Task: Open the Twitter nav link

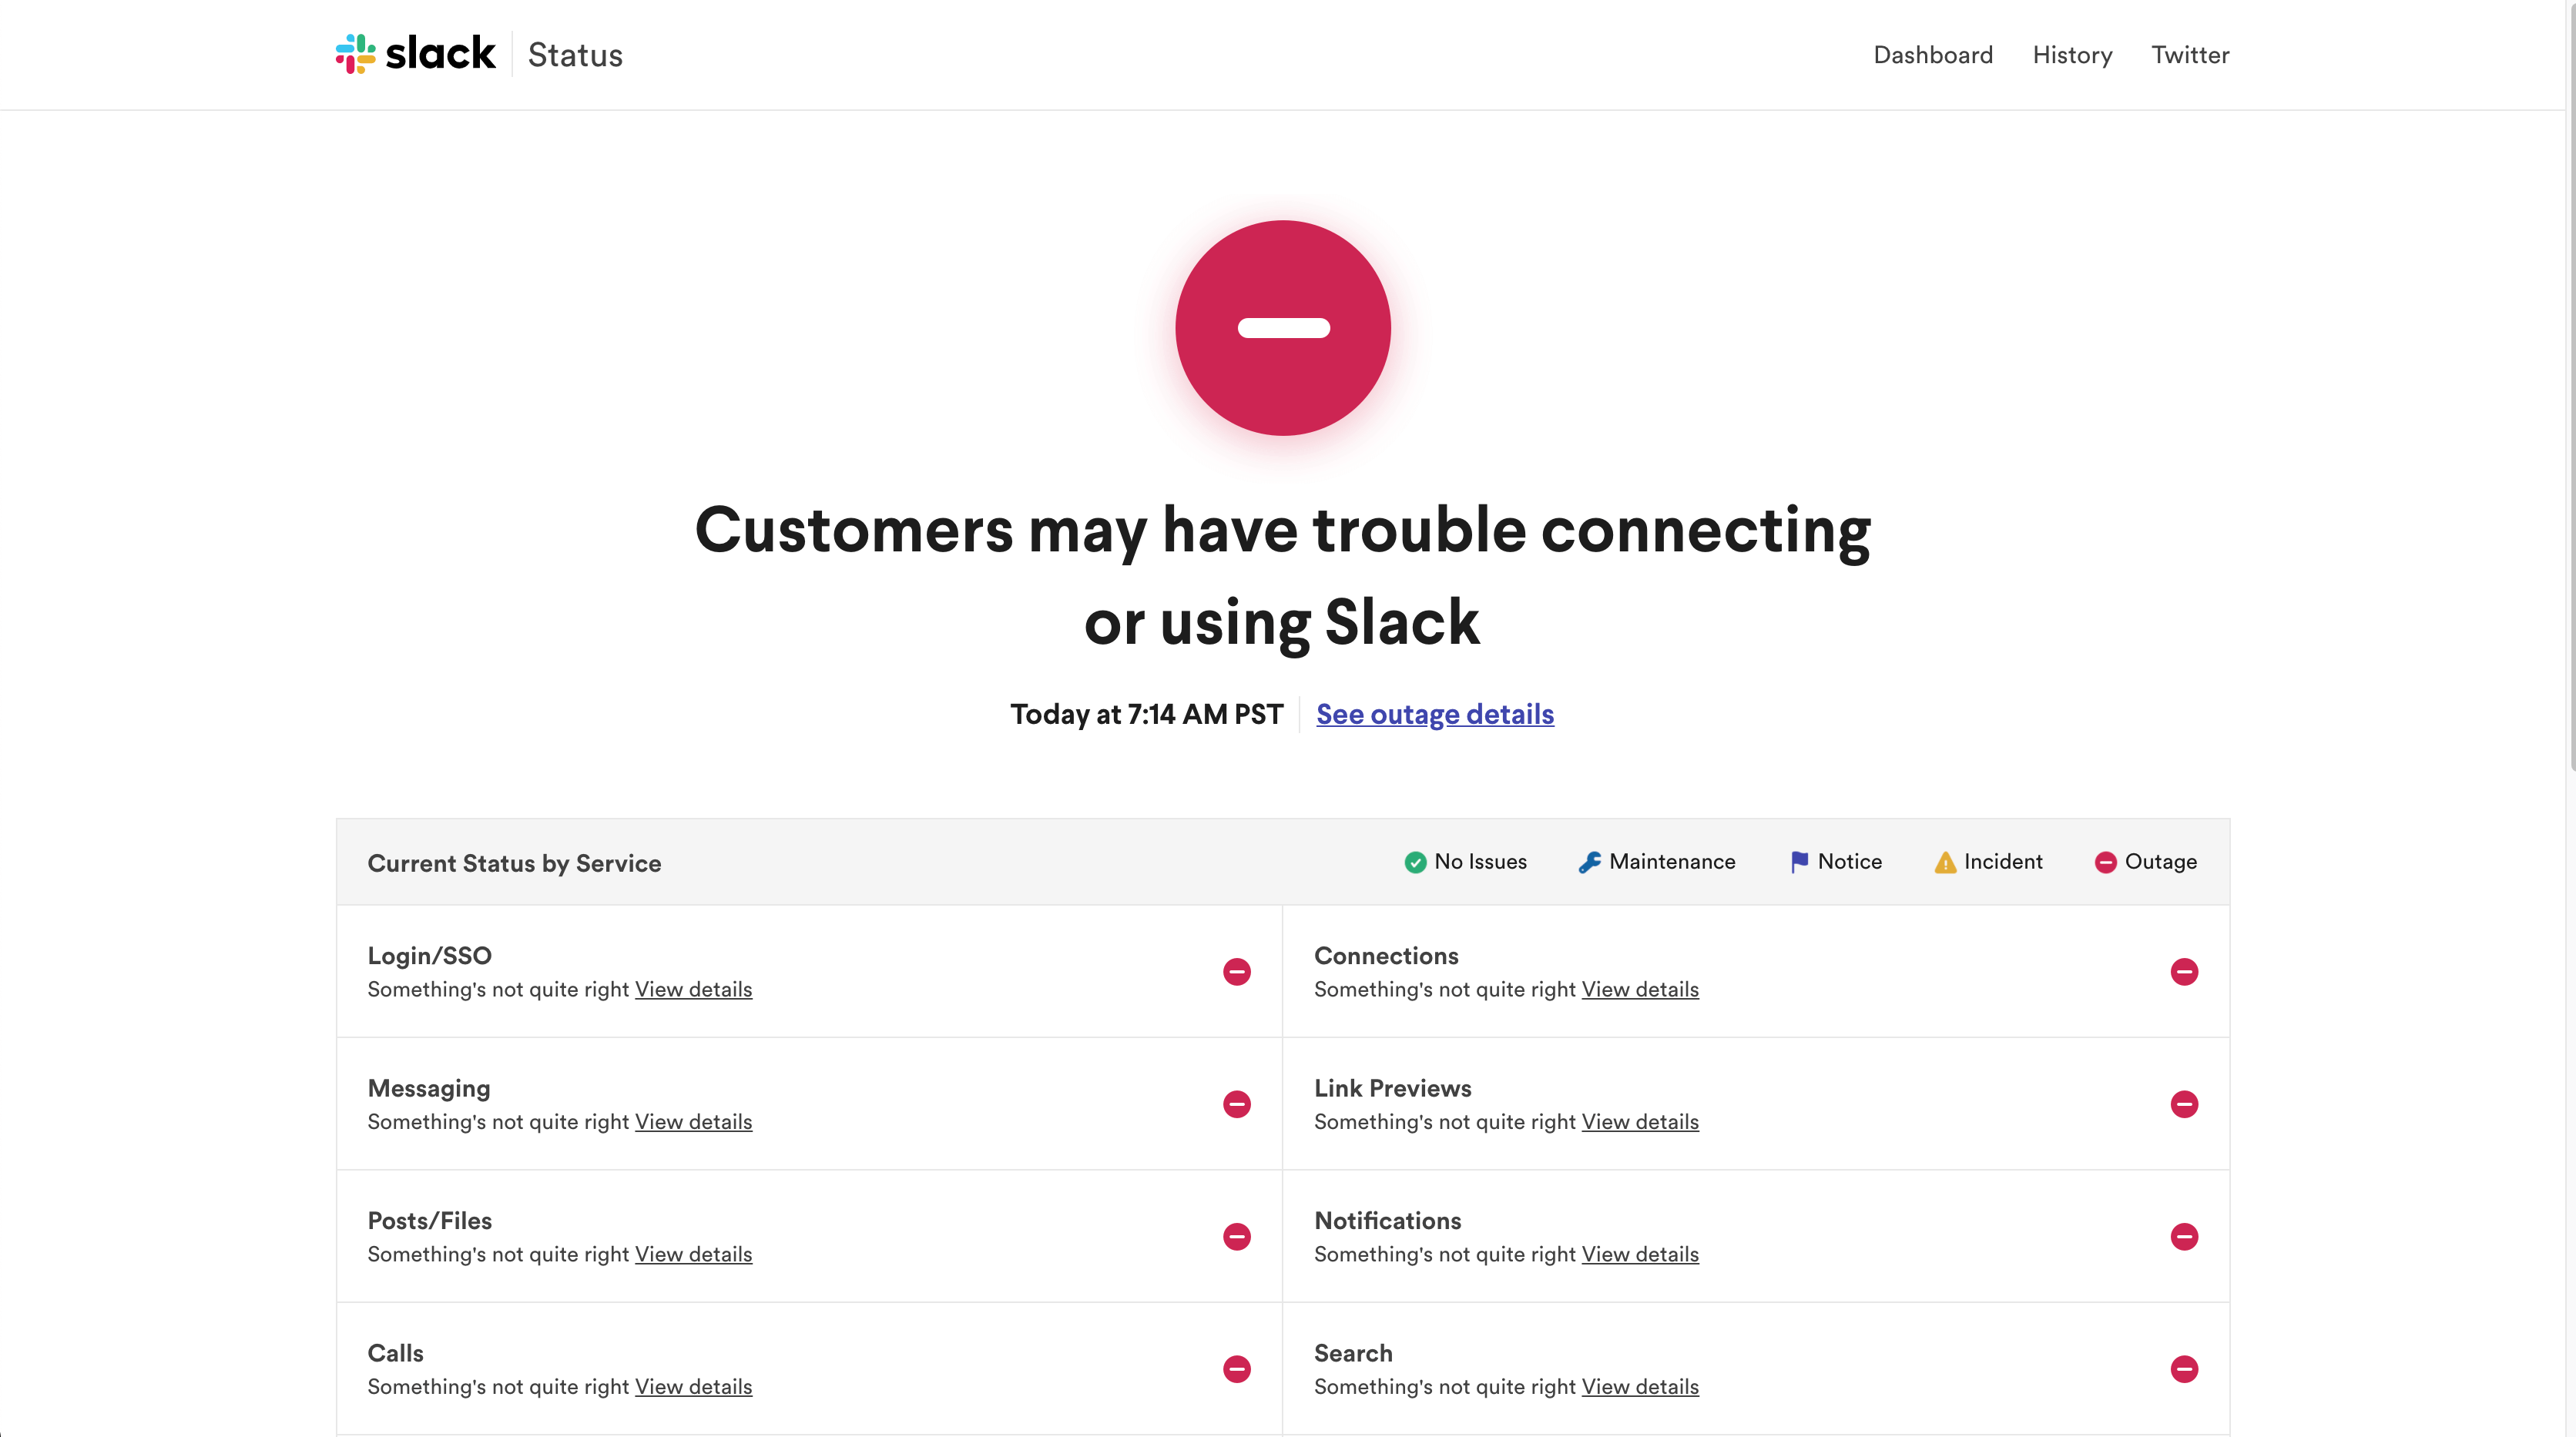Action: click(x=2190, y=55)
